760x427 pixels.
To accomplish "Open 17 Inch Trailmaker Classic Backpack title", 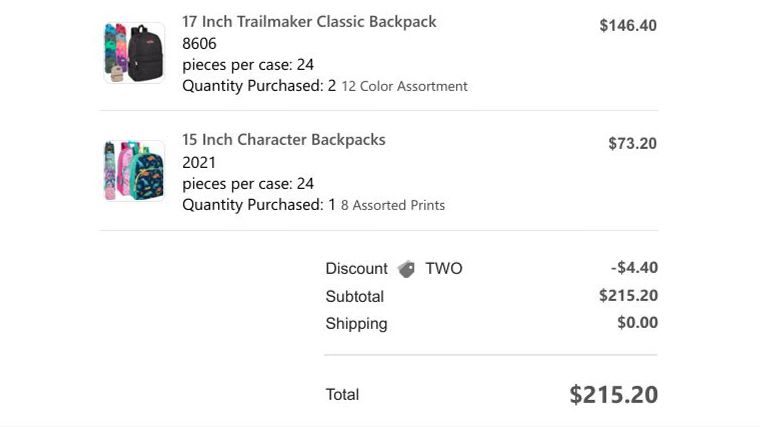I will tap(309, 22).
